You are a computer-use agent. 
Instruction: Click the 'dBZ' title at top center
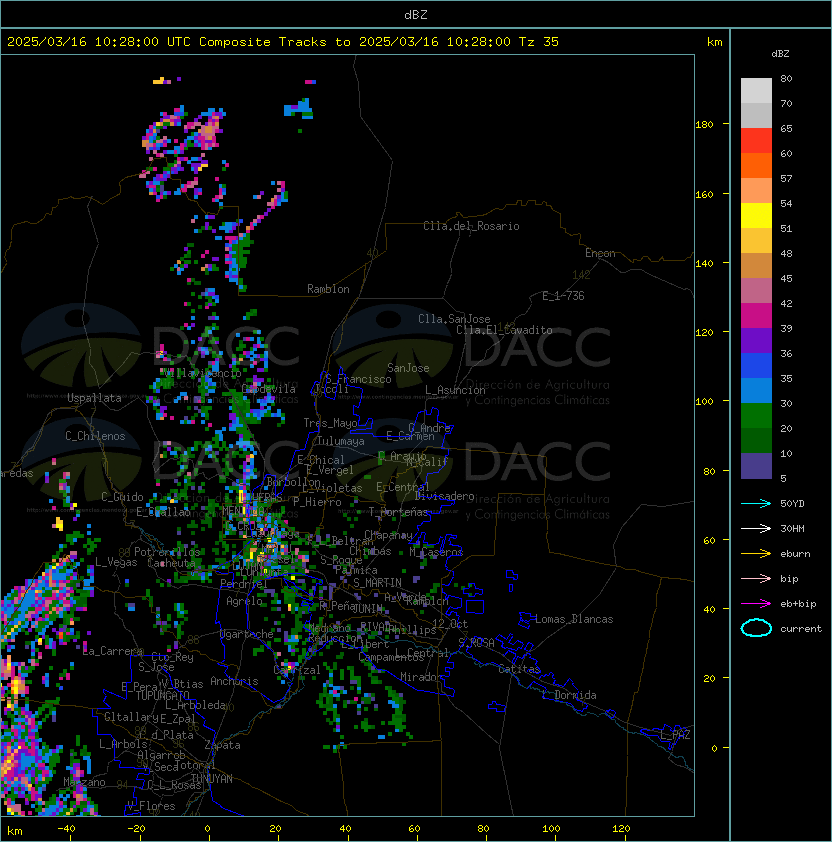[x=416, y=15]
